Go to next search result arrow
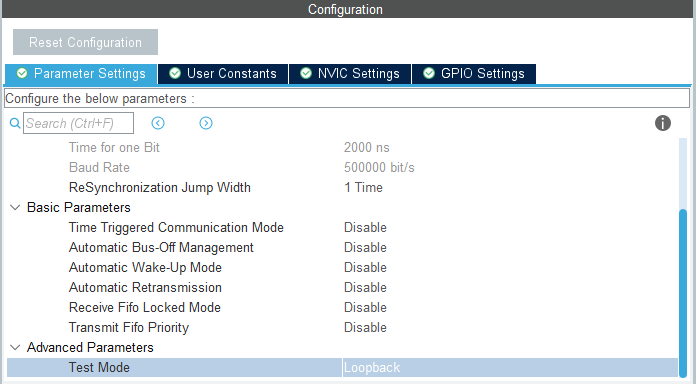The height and width of the screenshot is (384, 696). coord(206,123)
